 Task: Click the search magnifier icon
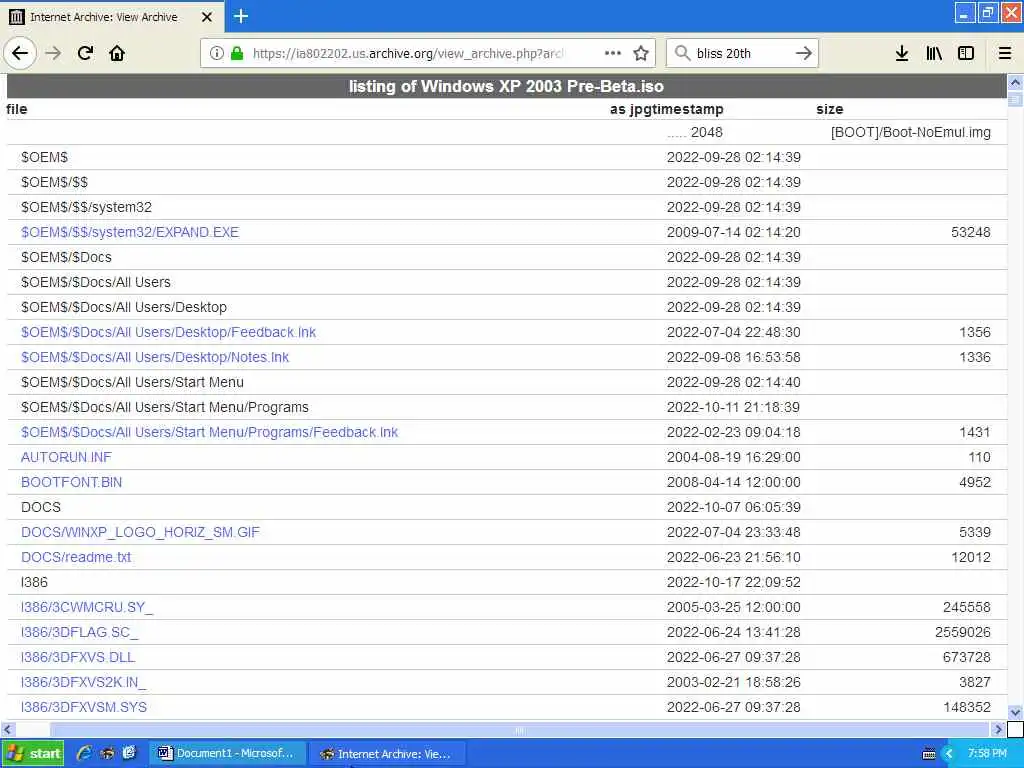682,54
